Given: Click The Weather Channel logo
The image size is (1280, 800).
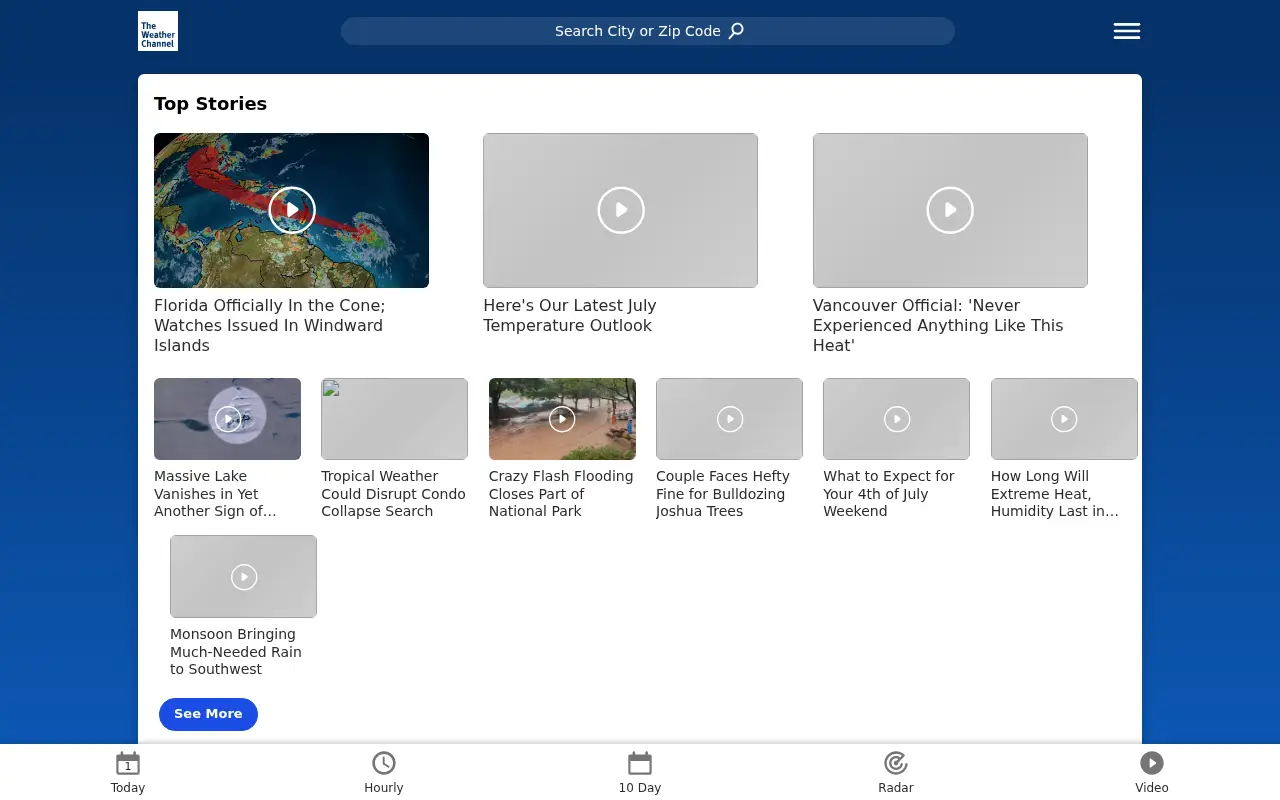Looking at the screenshot, I should [158, 31].
